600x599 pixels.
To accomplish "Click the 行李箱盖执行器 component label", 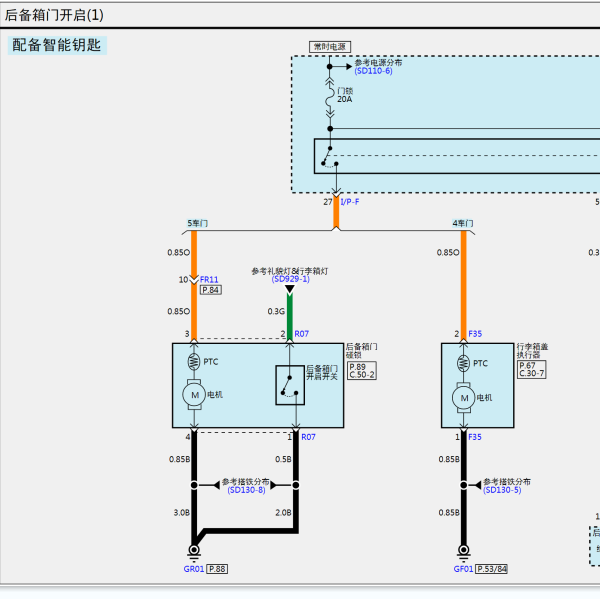I will pyautogui.click(x=532, y=351).
